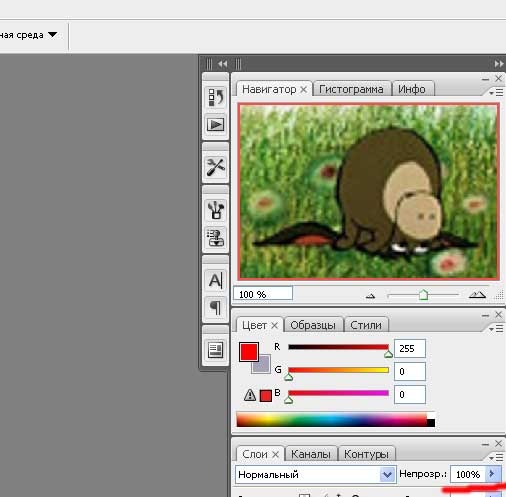Switch to the Инфо tab

pos(412,89)
